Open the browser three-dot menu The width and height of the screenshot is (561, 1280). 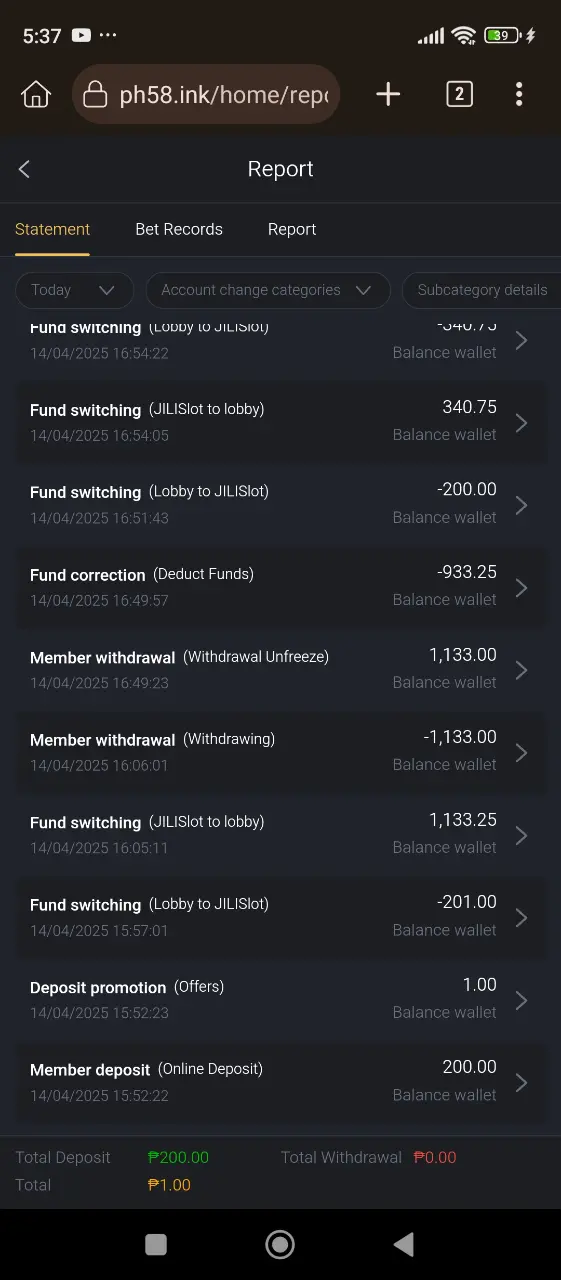519,94
